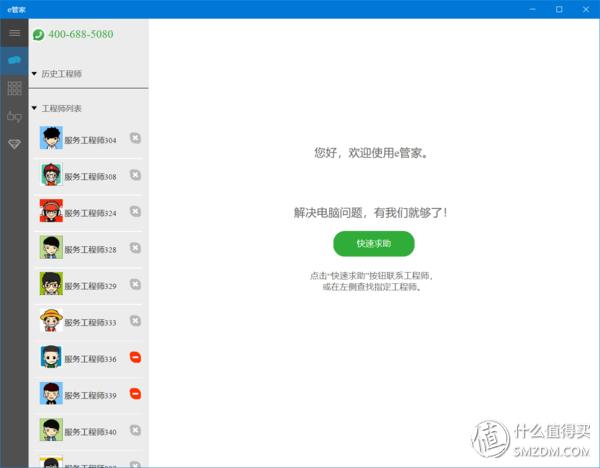Viewport: 600px width, 468px height.
Task: Click gray offline status icon for 服务工程师328
Action: 135,248
